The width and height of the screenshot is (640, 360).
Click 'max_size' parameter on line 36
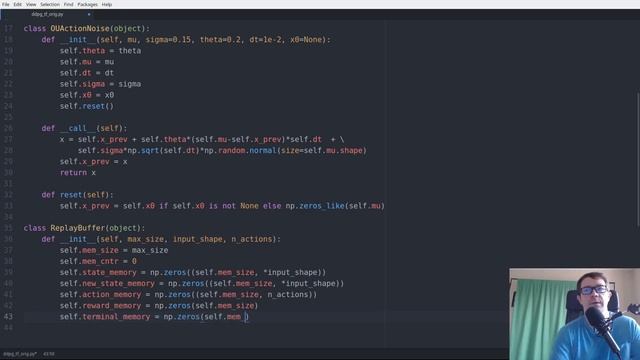click(146, 239)
